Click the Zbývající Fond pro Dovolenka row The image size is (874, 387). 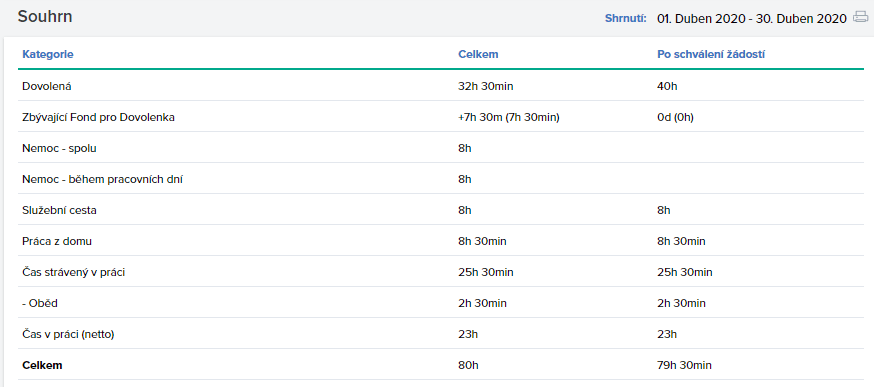pyautogui.click(x=441, y=117)
